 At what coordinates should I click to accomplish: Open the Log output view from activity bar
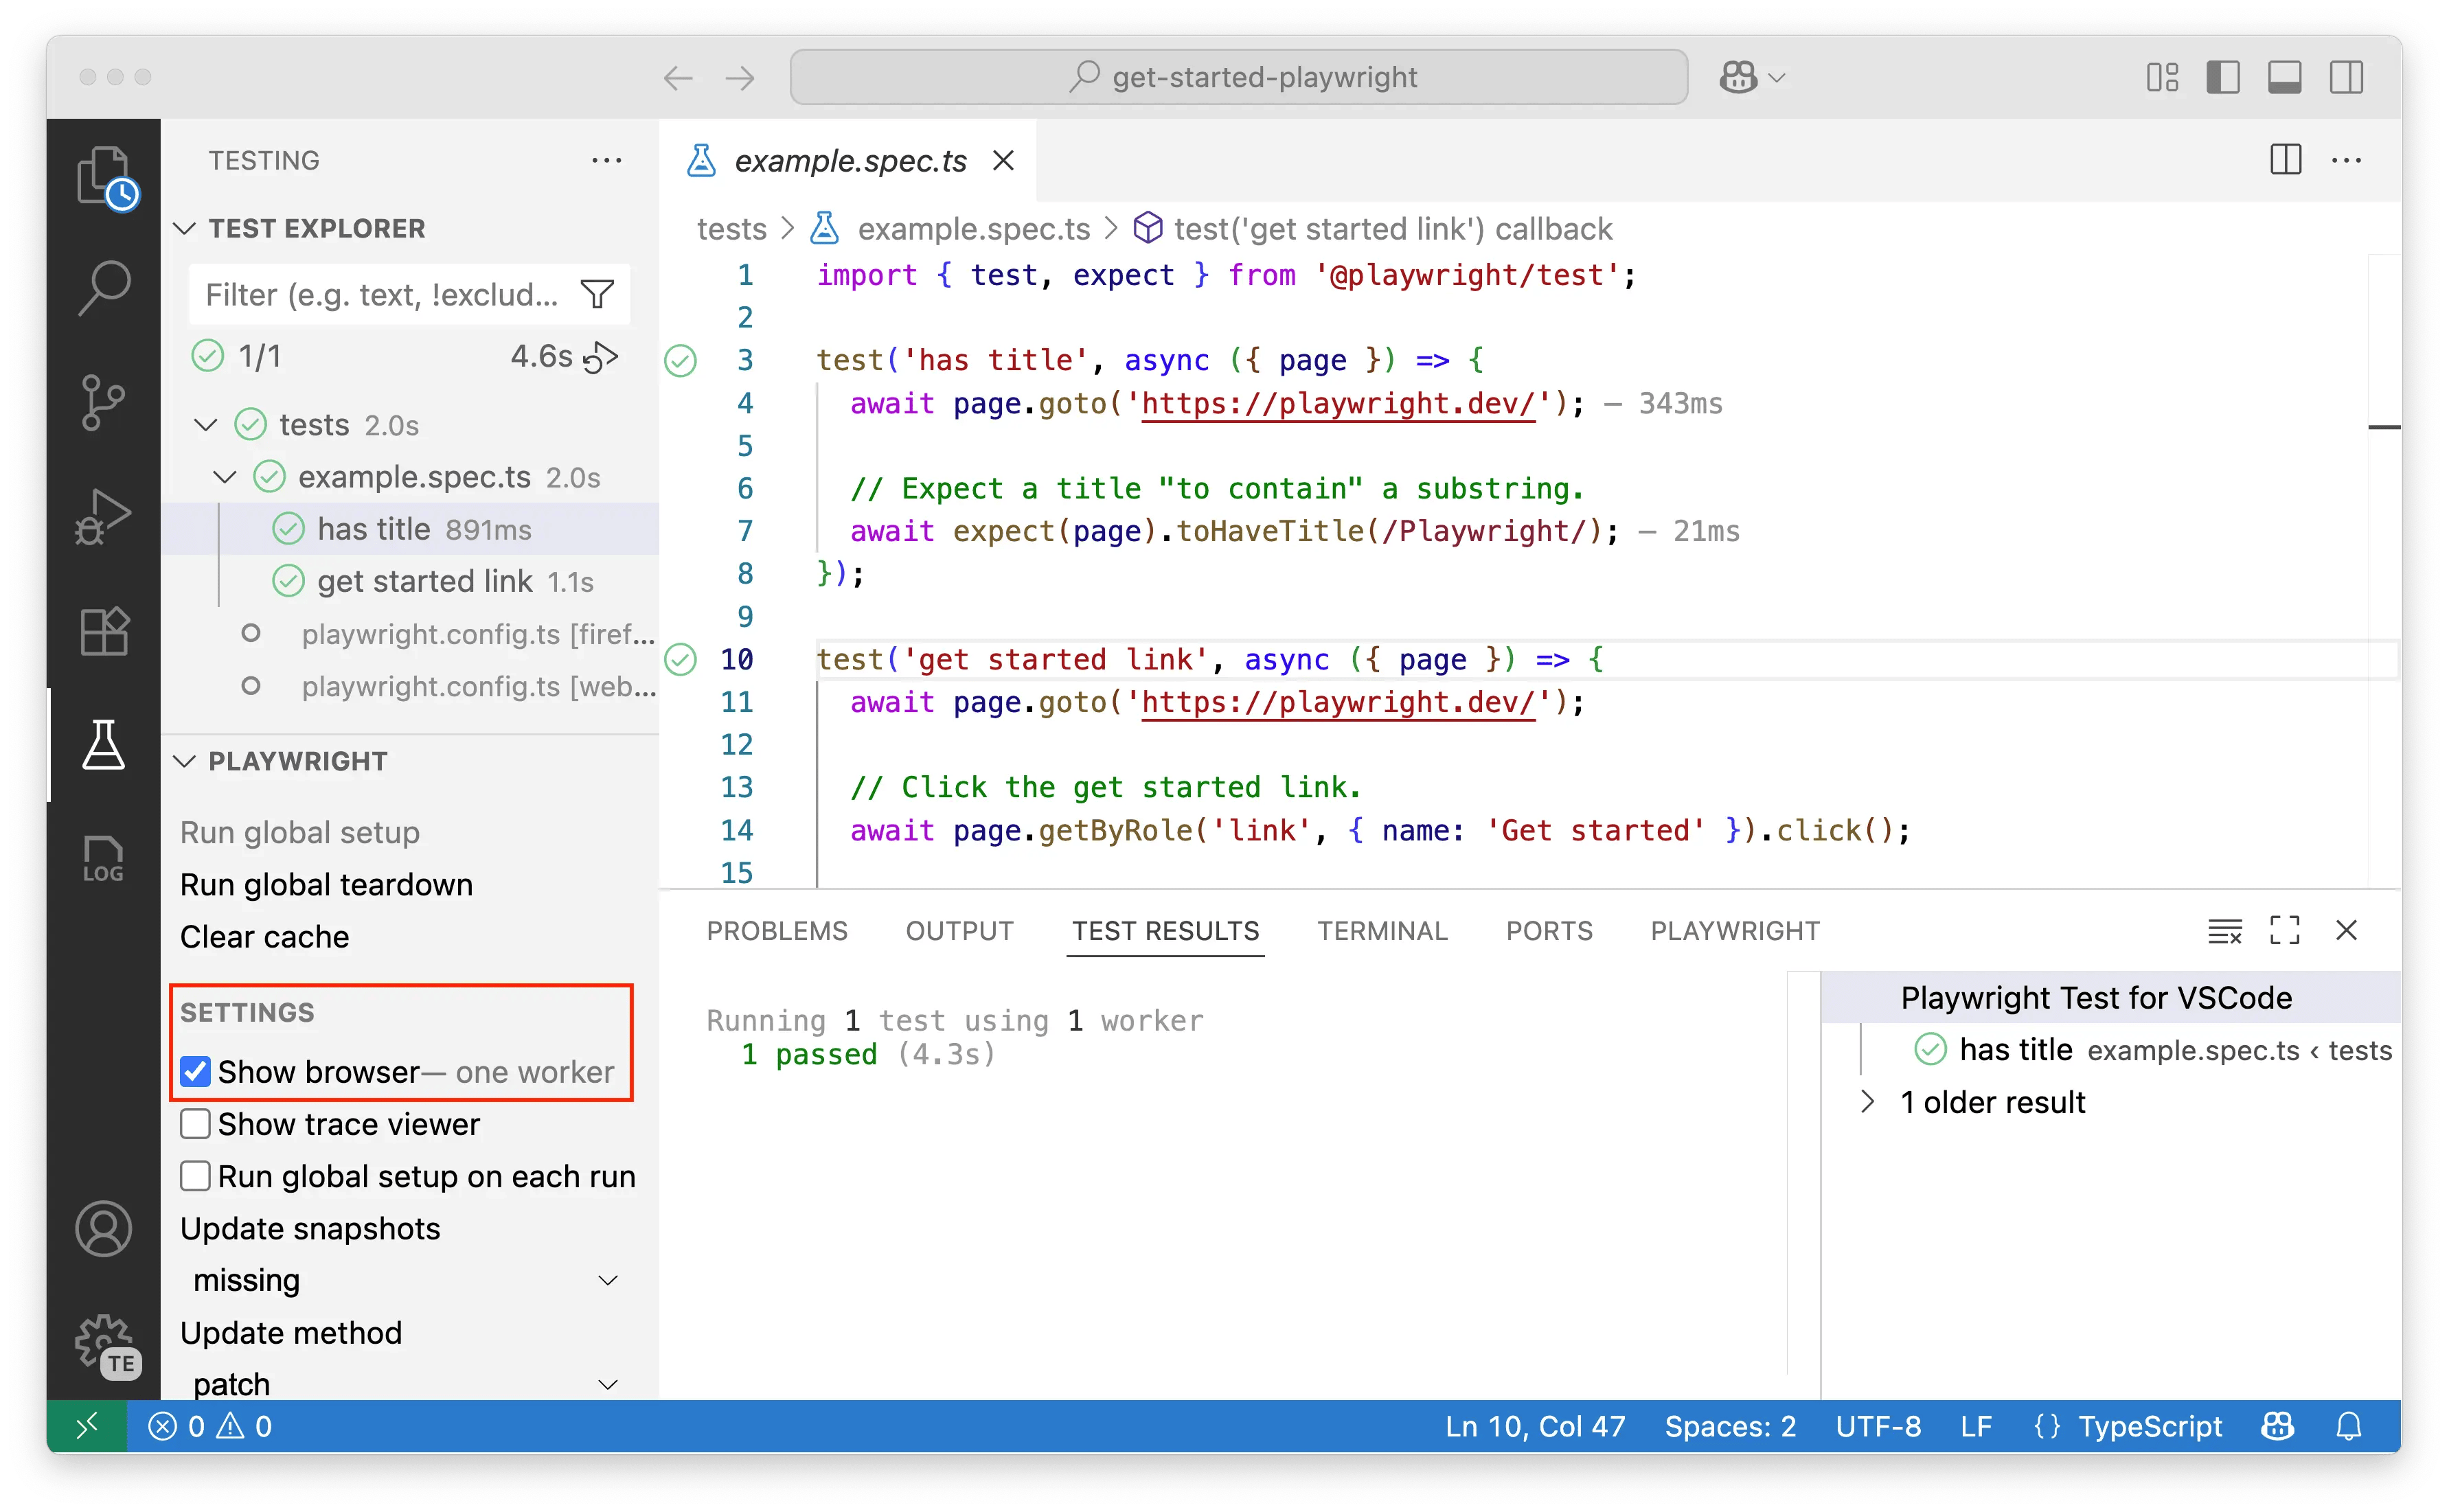coord(103,858)
